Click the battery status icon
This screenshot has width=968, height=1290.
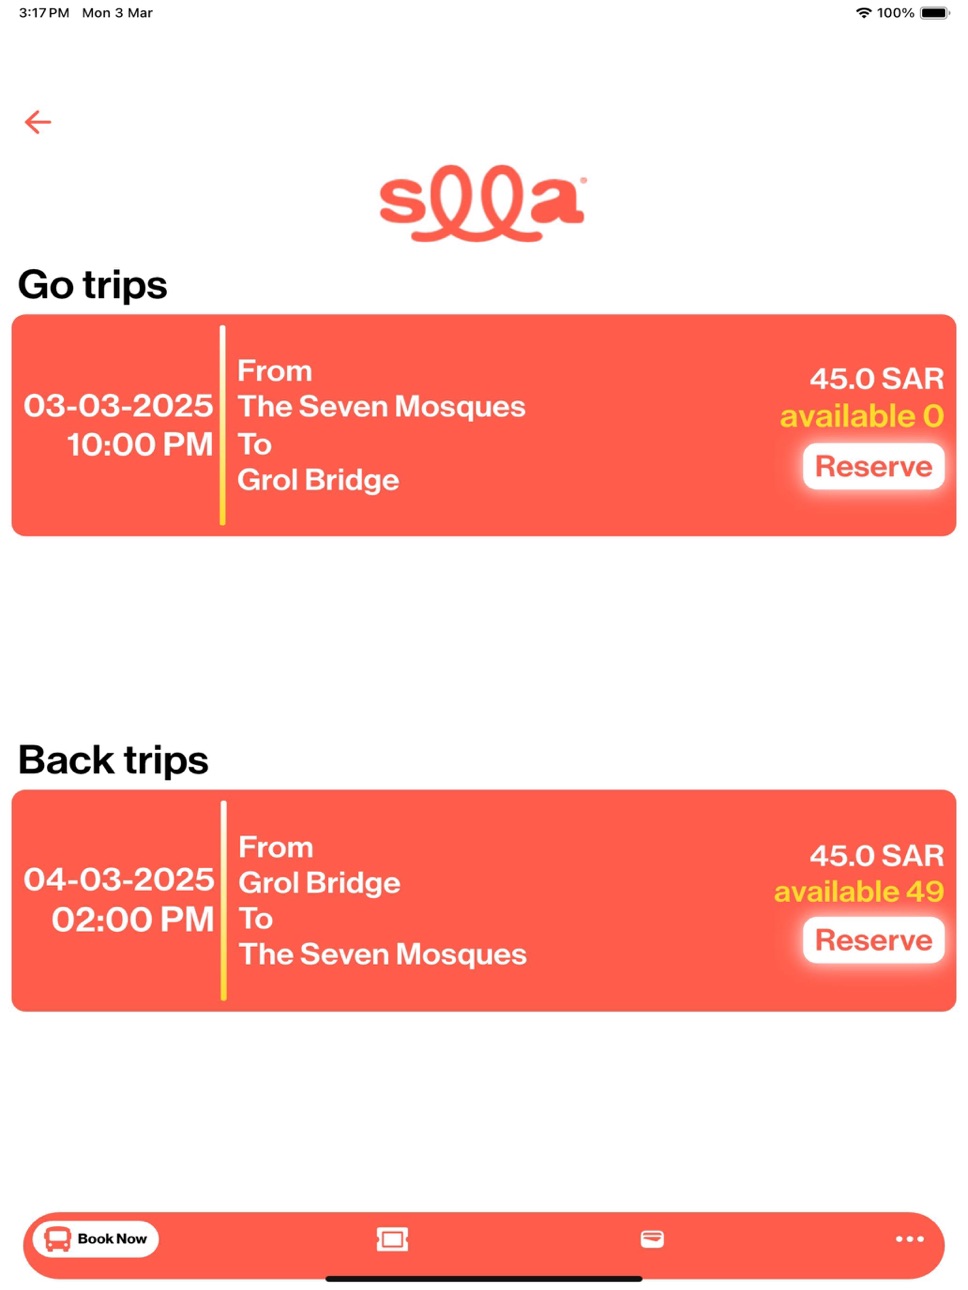tap(935, 13)
